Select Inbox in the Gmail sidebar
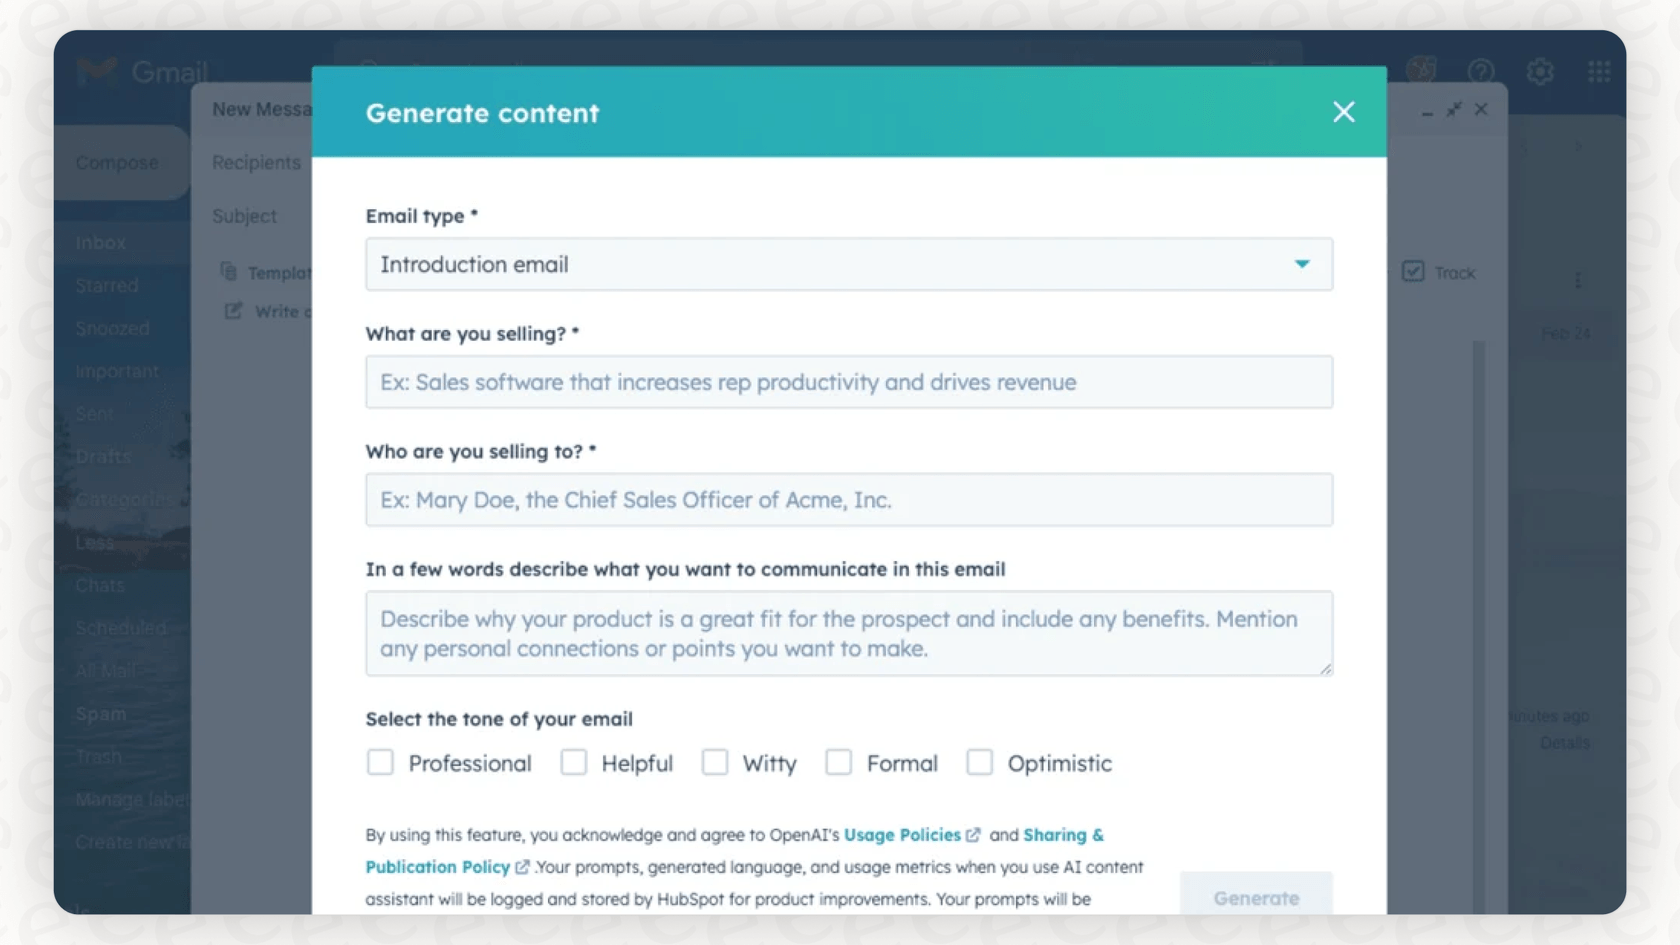The height and width of the screenshot is (945, 1680). (100, 242)
